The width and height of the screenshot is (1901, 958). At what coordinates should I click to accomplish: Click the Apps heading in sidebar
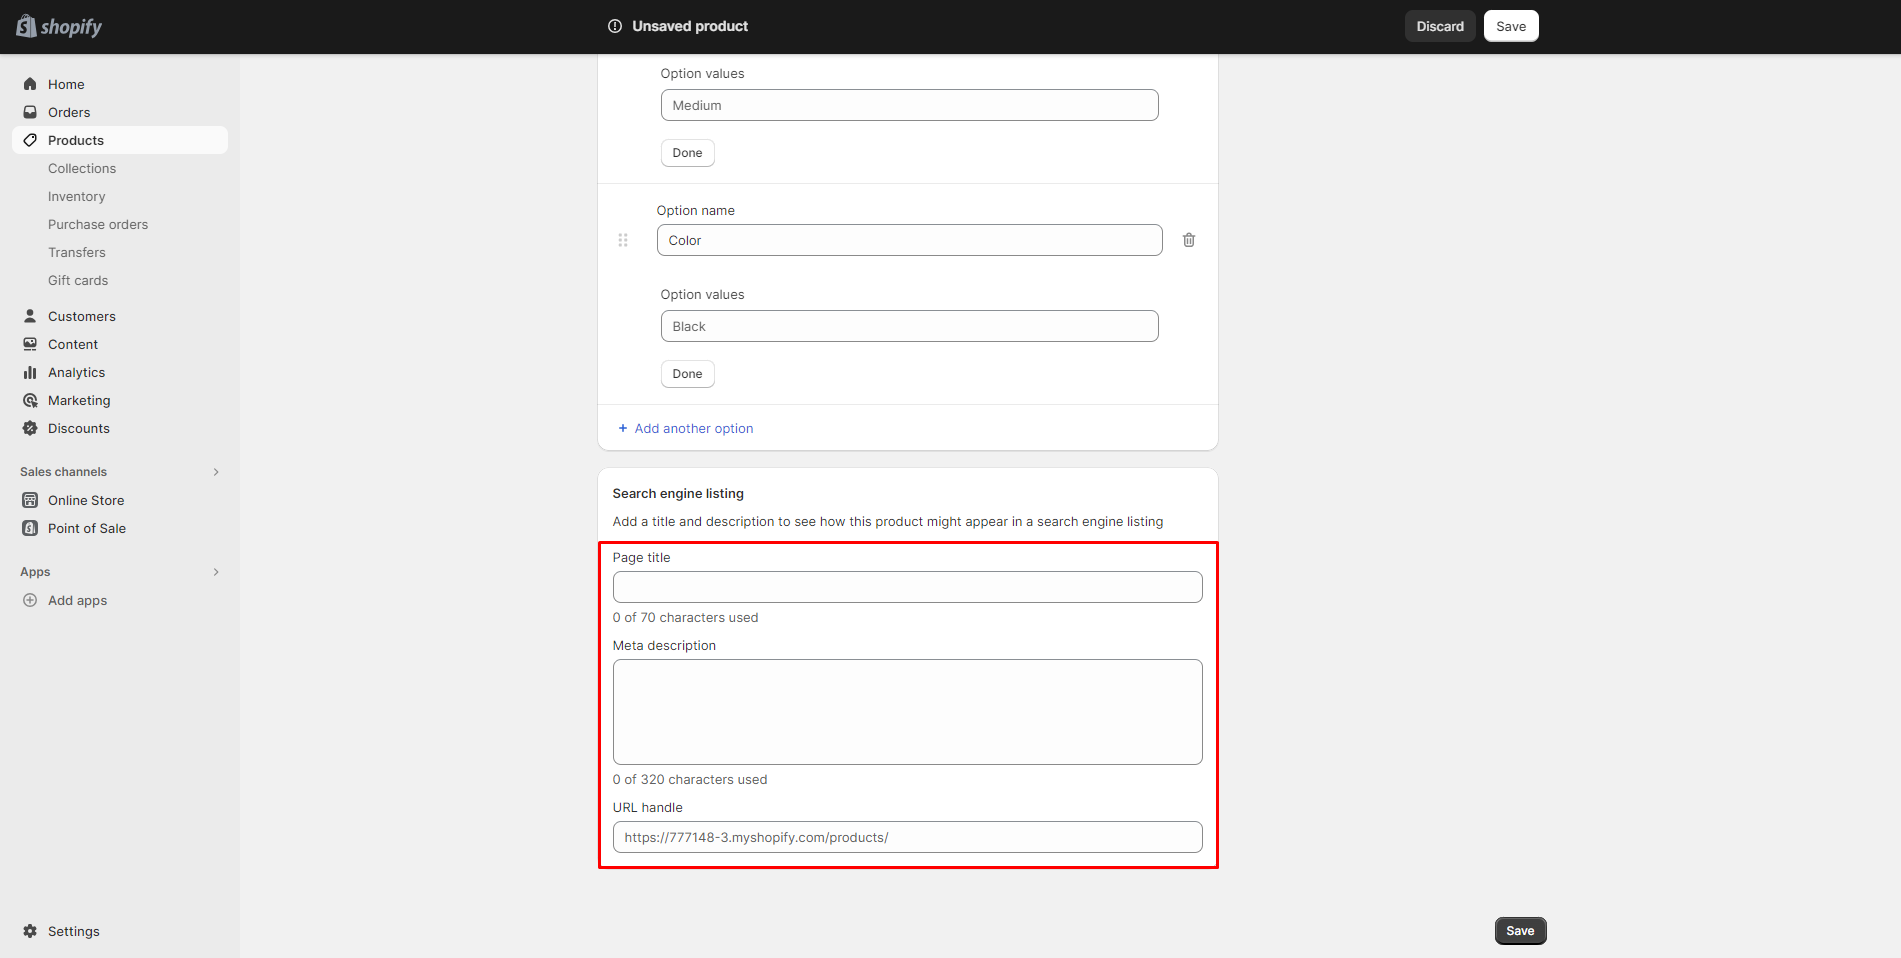coord(35,572)
